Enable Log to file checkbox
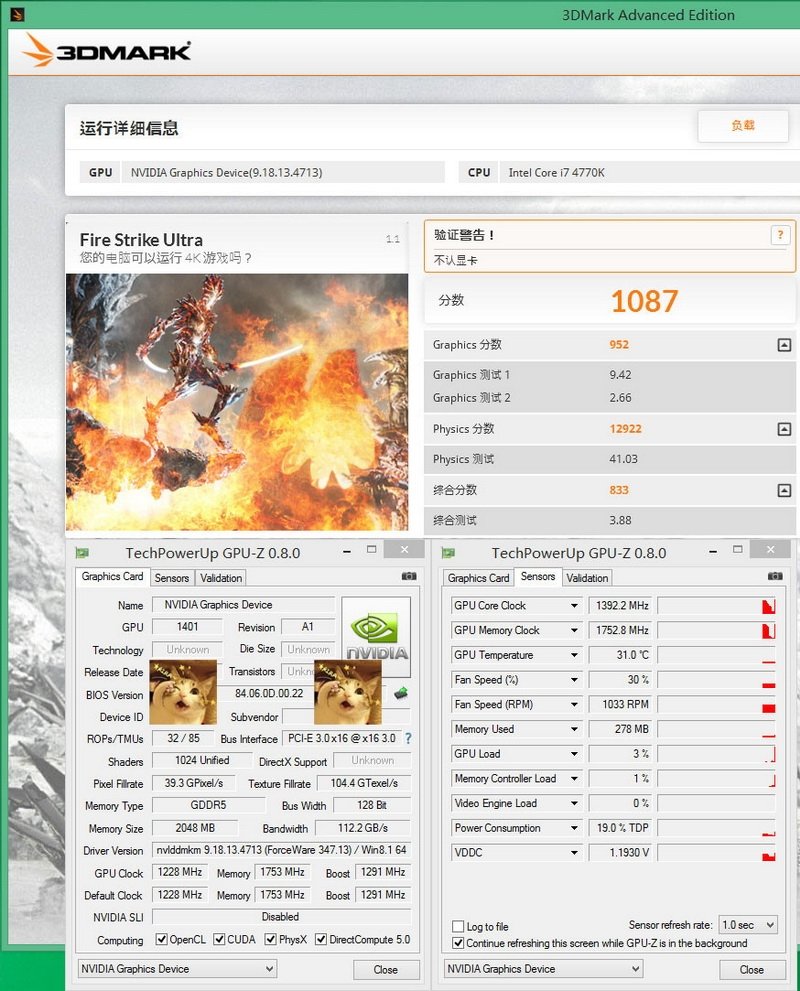Screen dimensions: 800x991 click(458, 927)
